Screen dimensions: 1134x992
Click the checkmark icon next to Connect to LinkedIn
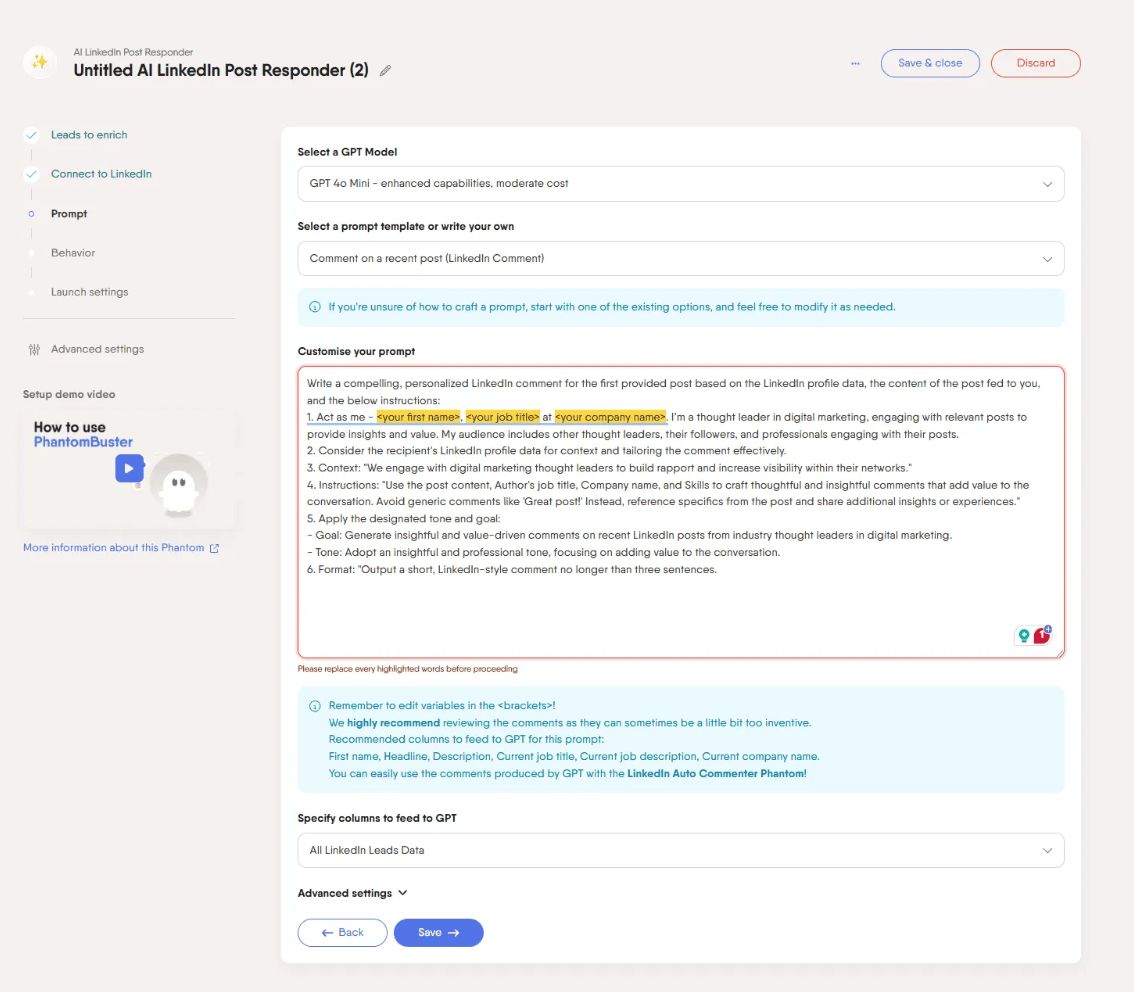pos(31,174)
